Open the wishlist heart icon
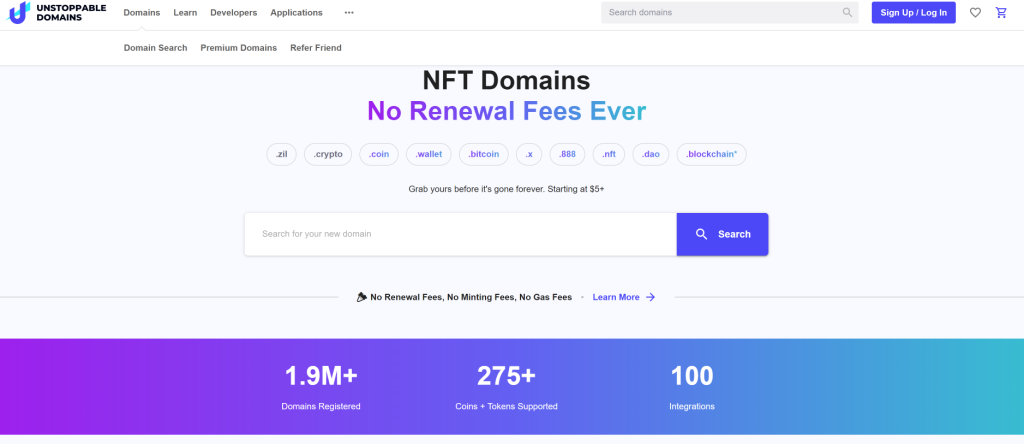1024x444 pixels. (x=976, y=13)
